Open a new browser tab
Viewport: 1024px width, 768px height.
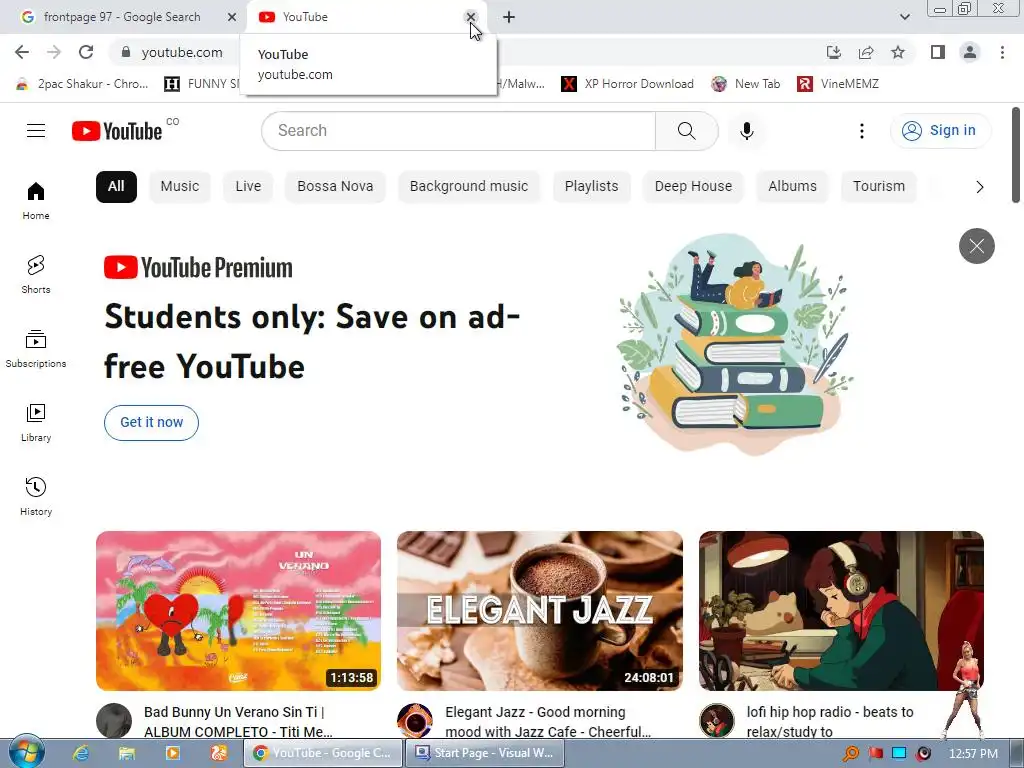pyautogui.click(x=509, y=17)
